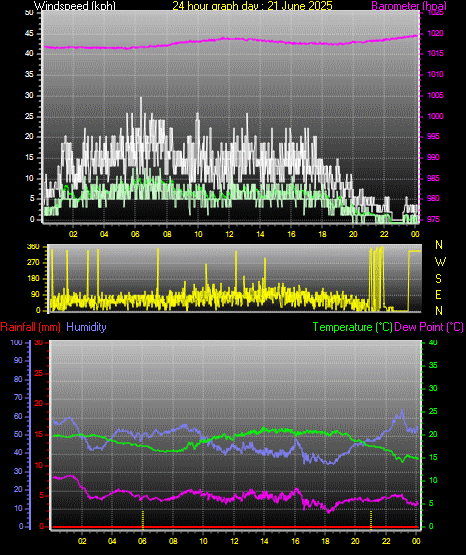Click the "04" hour label under the temperature chart
The width and height of the screenshot is (466, 555).
112,541
